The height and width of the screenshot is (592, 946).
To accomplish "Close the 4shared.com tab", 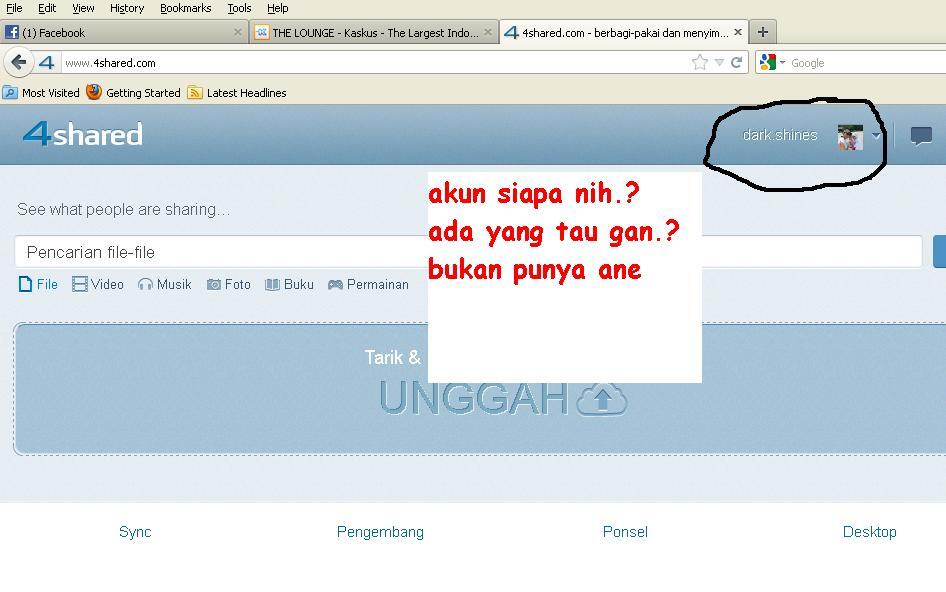I will coord(737,32).
